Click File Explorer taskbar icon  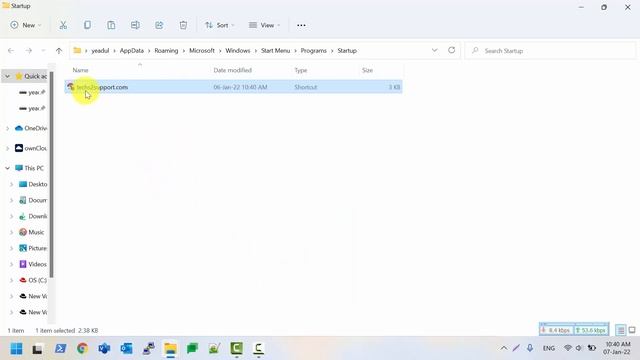(x=171, y=349)
